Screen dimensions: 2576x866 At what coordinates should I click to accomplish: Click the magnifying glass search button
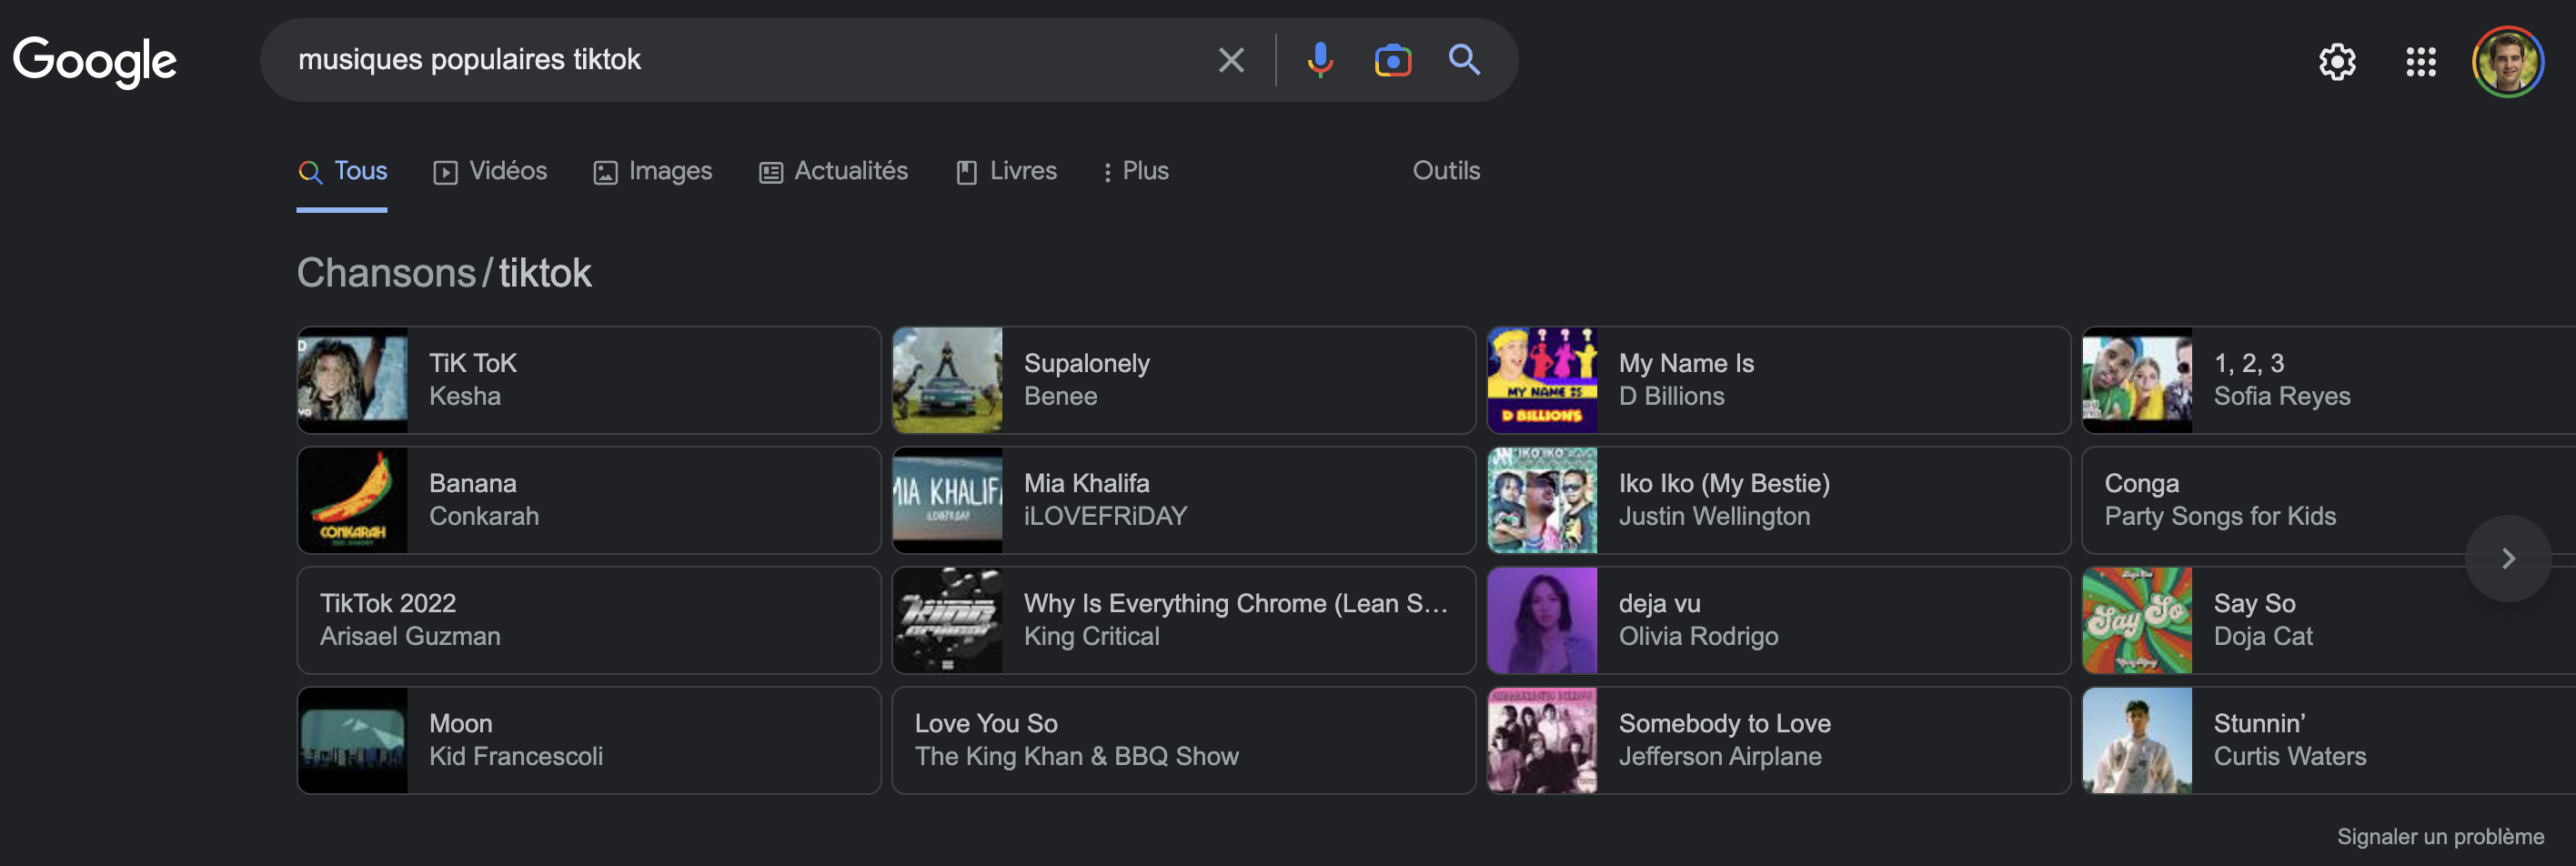[1464, 60]
